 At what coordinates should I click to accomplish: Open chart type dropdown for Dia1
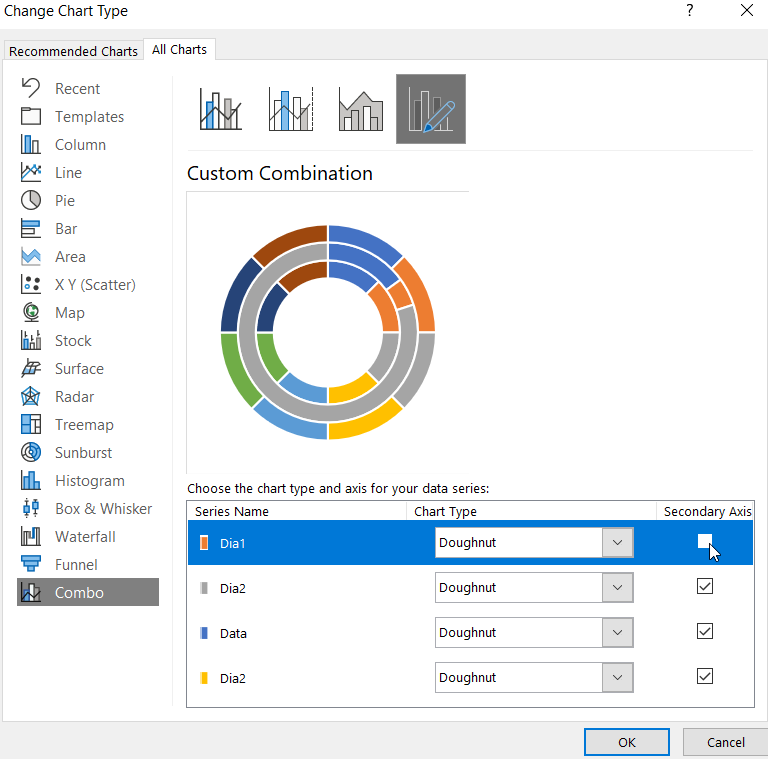617,543
